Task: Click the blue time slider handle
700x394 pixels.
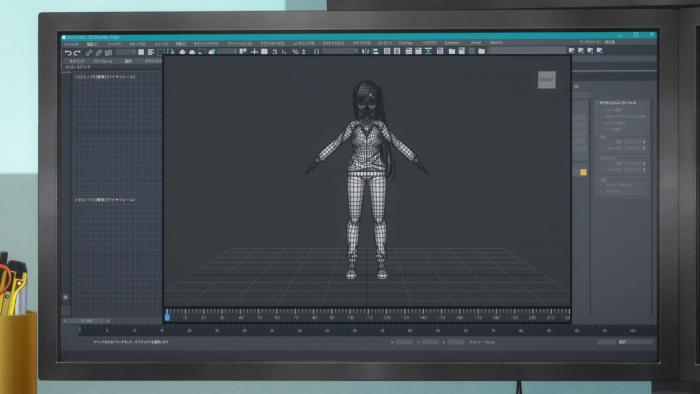Action: [167, 315]
